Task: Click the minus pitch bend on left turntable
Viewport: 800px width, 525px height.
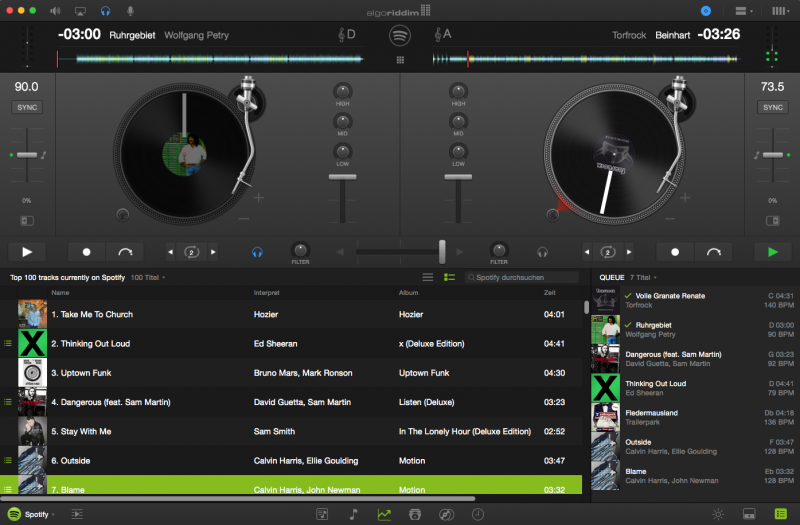Action: pyautogui.click(x=244, y=219)
